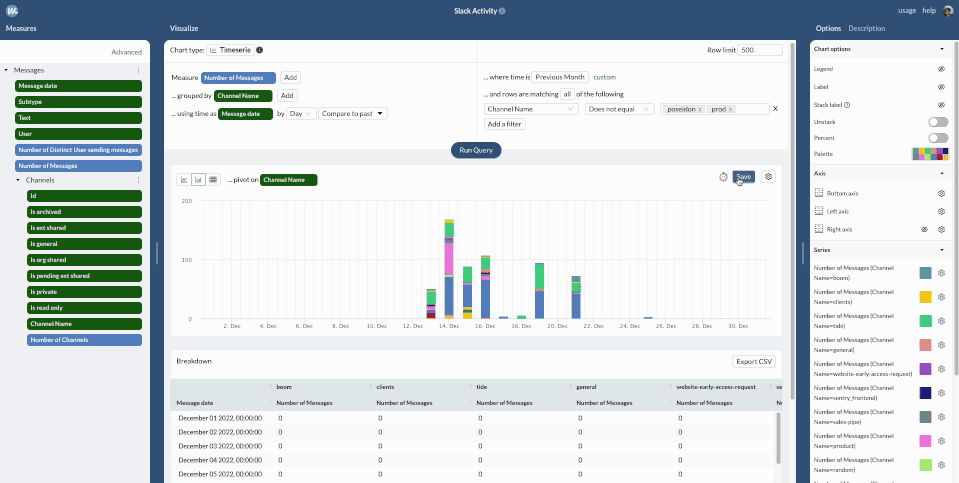Viewport: 959px width, 483px height.
Task: Change the 'all' matching selector
Action: tap(567, 94)
